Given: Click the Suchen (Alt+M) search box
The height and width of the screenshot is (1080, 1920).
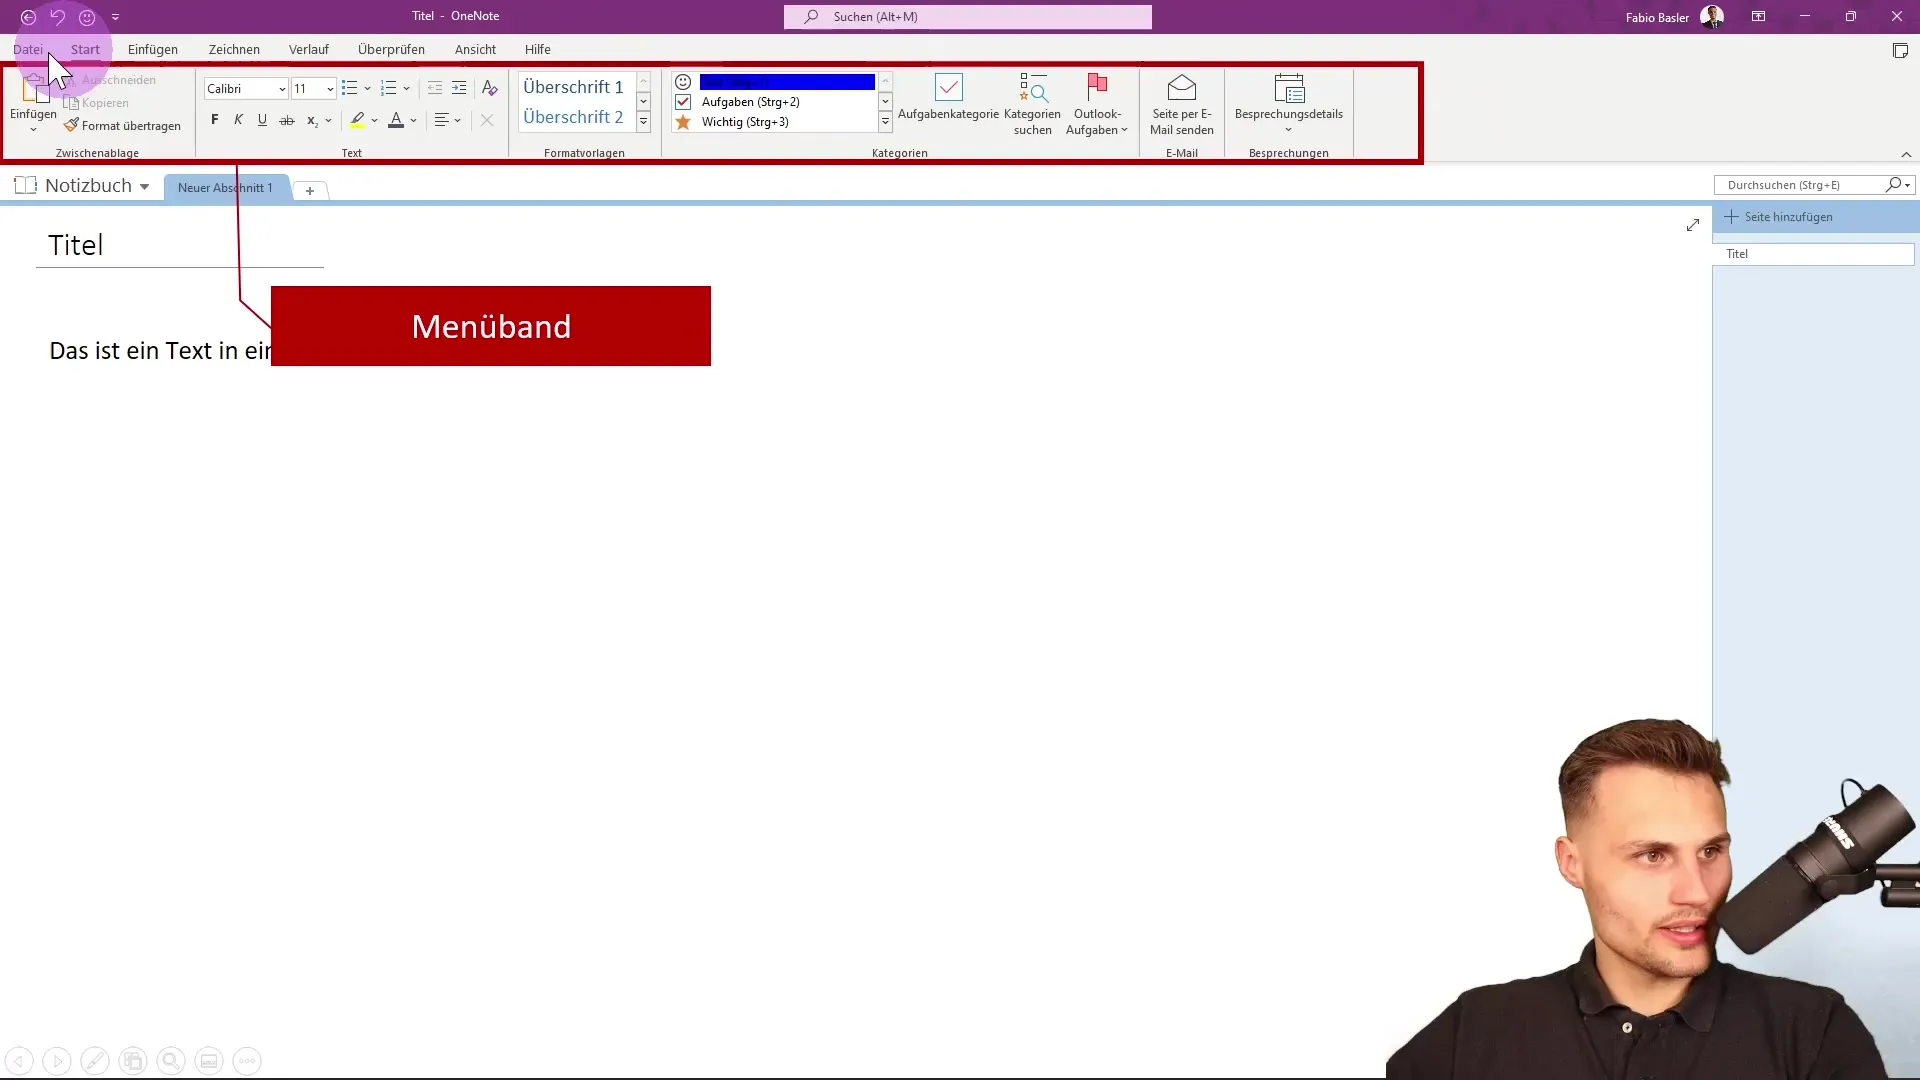Looking at the screenshot, I should [968, 17].
